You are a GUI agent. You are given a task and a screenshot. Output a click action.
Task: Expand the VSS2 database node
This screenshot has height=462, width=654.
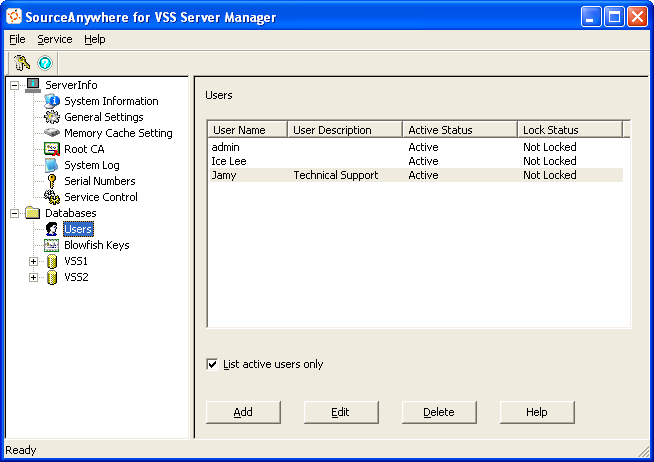33,277
